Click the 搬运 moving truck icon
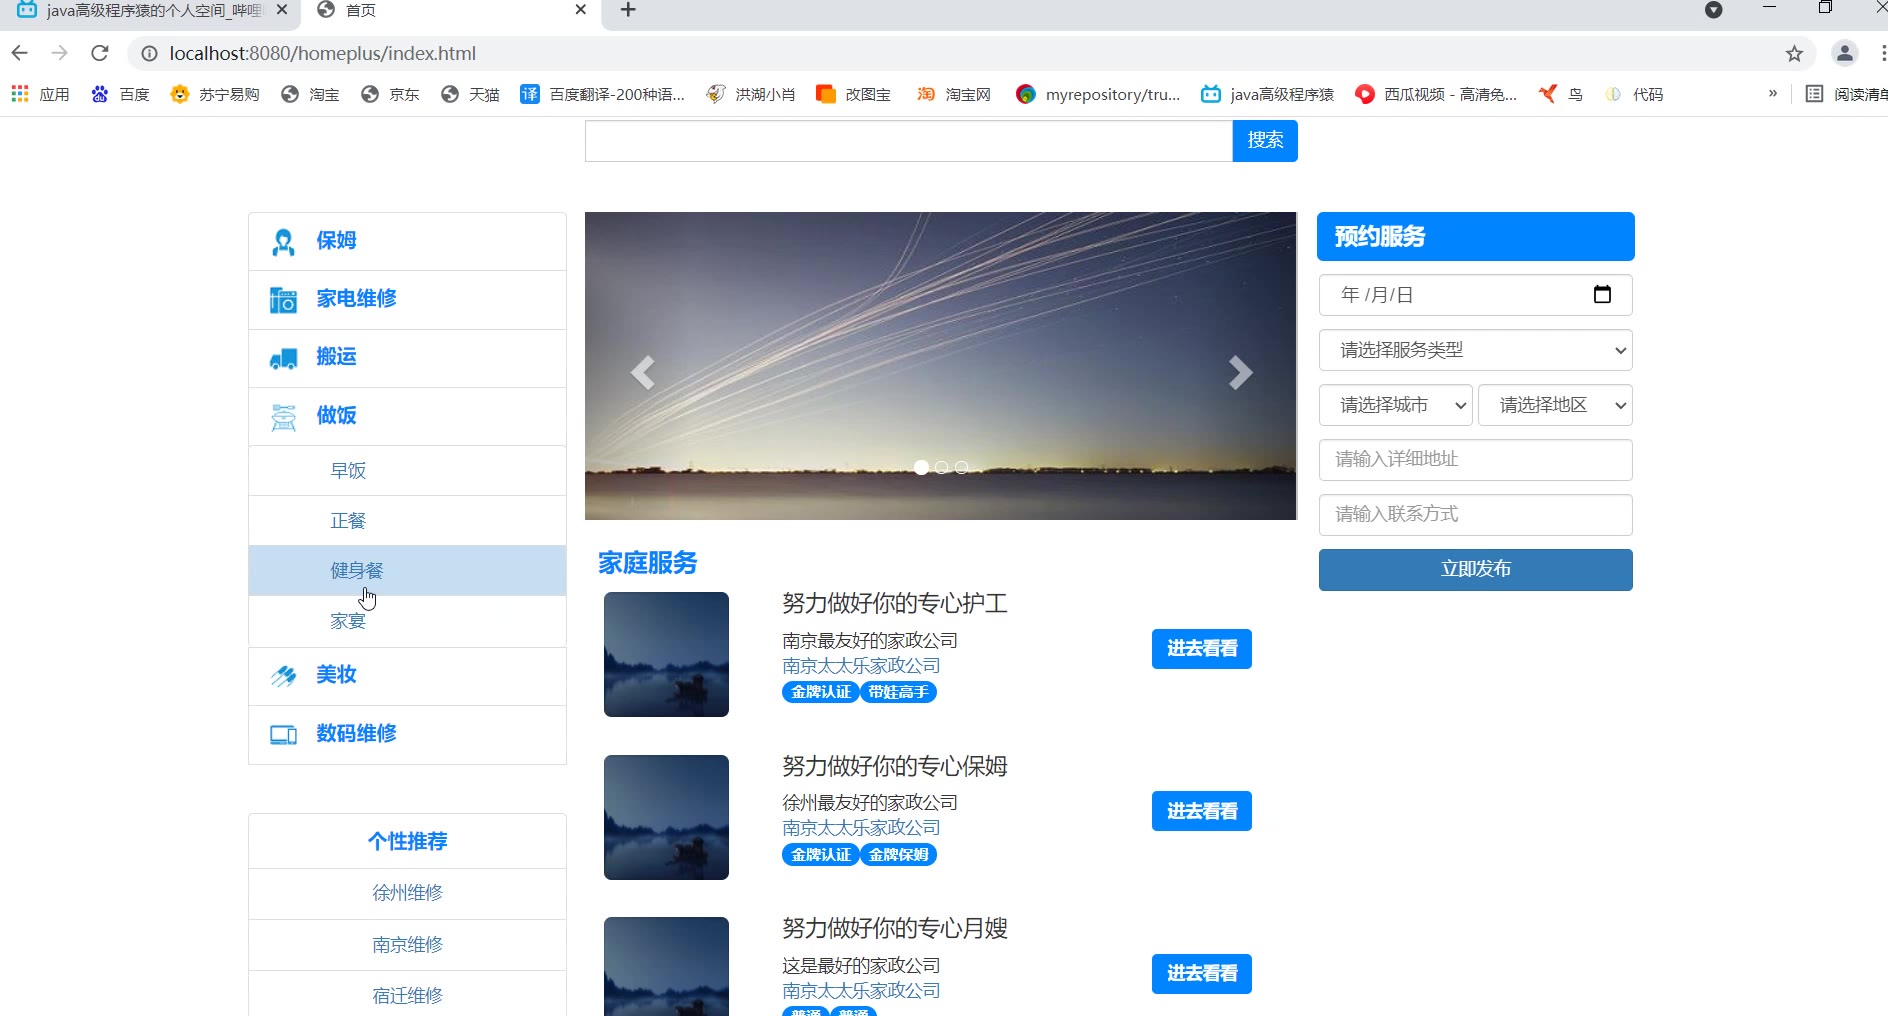 [x=283, y=358]
